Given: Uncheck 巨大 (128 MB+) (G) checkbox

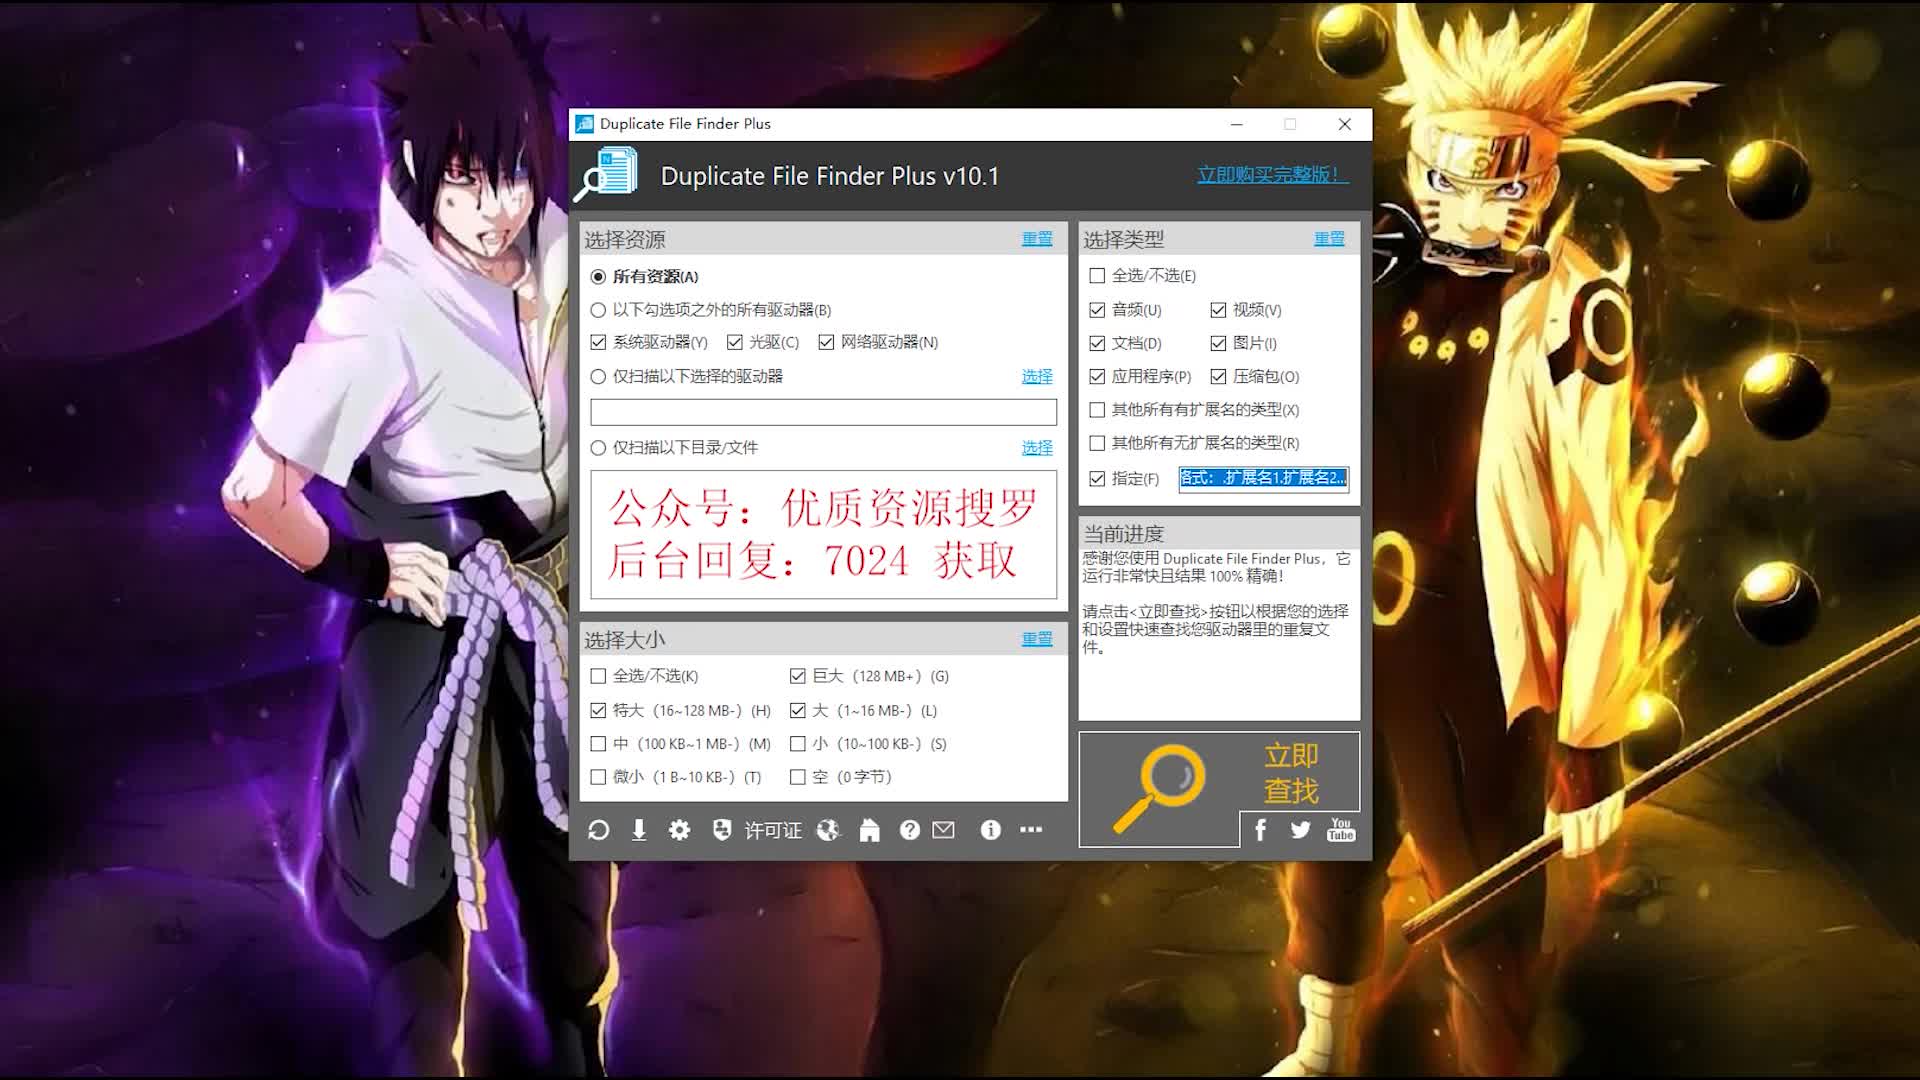Looking at the screenshot, I should (x=797, y=676).
